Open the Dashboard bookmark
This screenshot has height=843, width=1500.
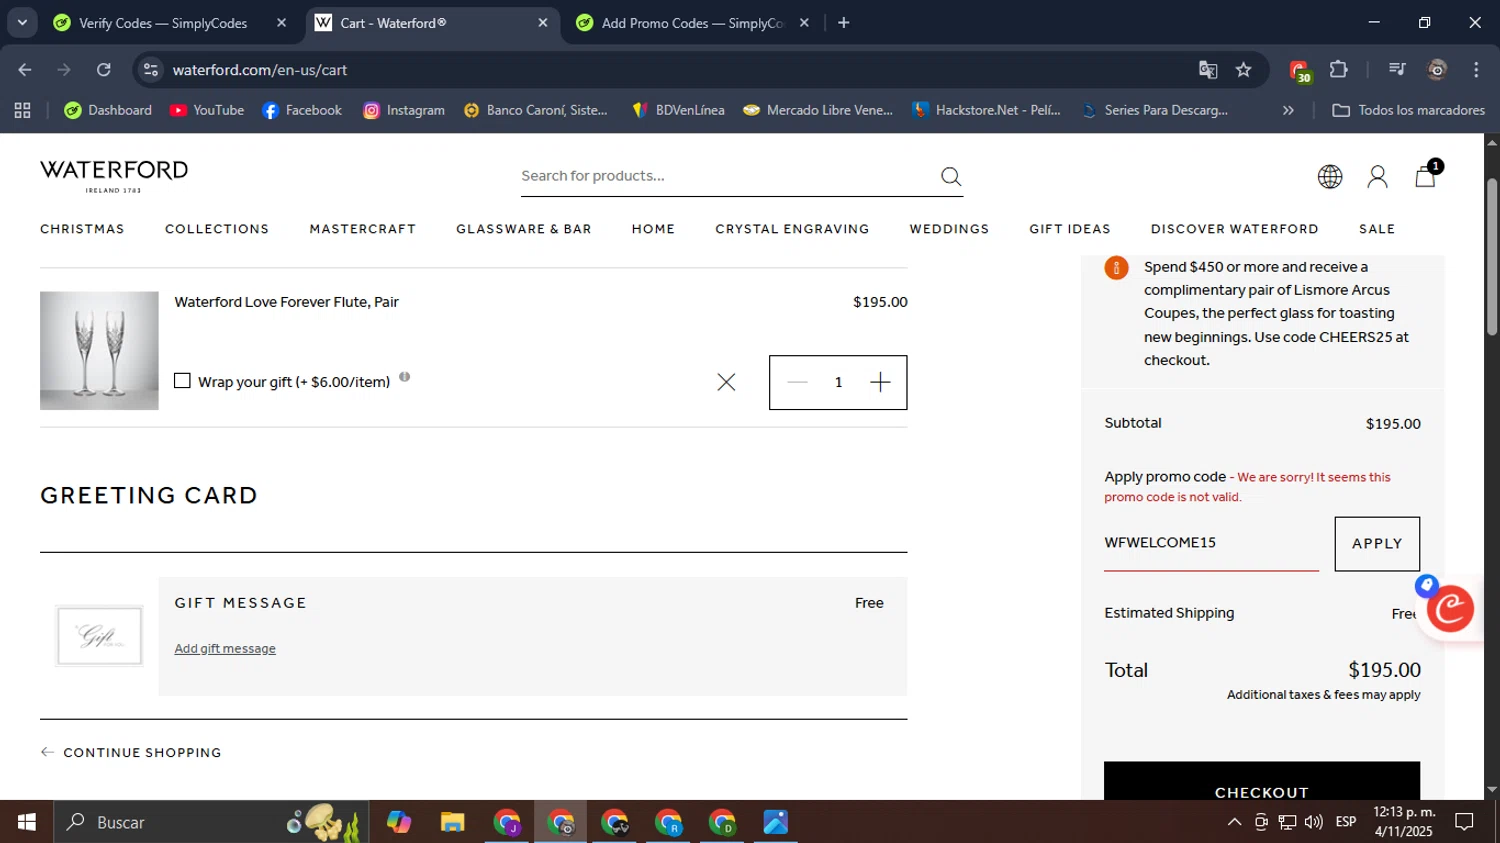pyautogui.click(x=108, y=110)
